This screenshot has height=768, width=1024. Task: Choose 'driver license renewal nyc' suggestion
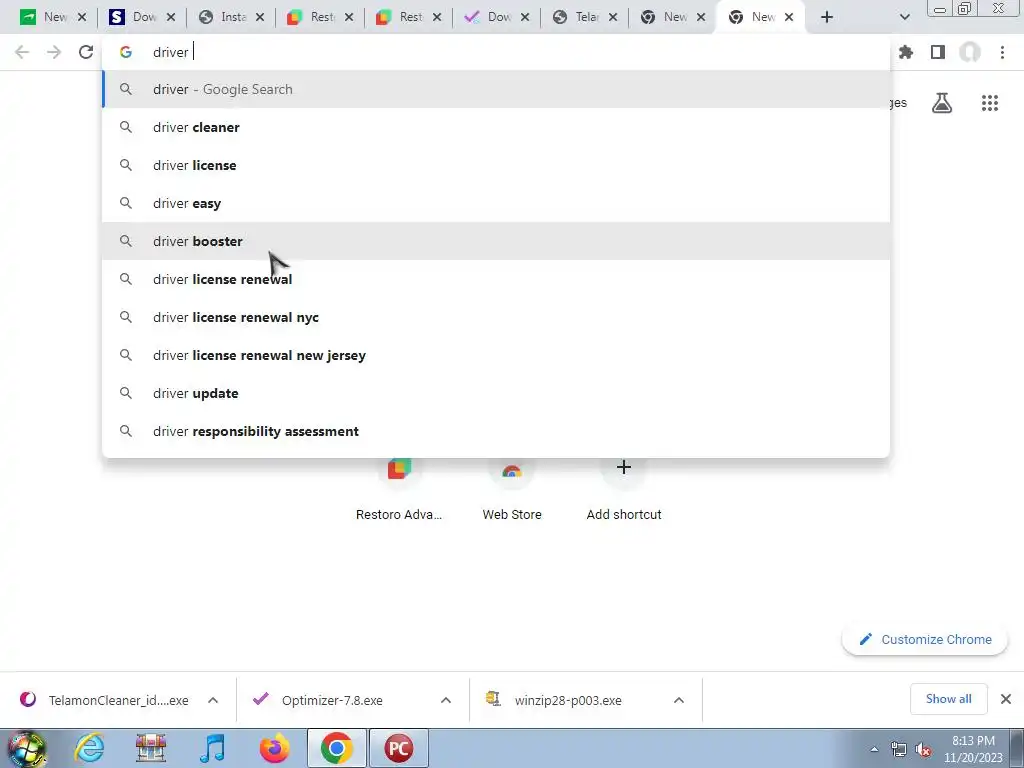496,317
